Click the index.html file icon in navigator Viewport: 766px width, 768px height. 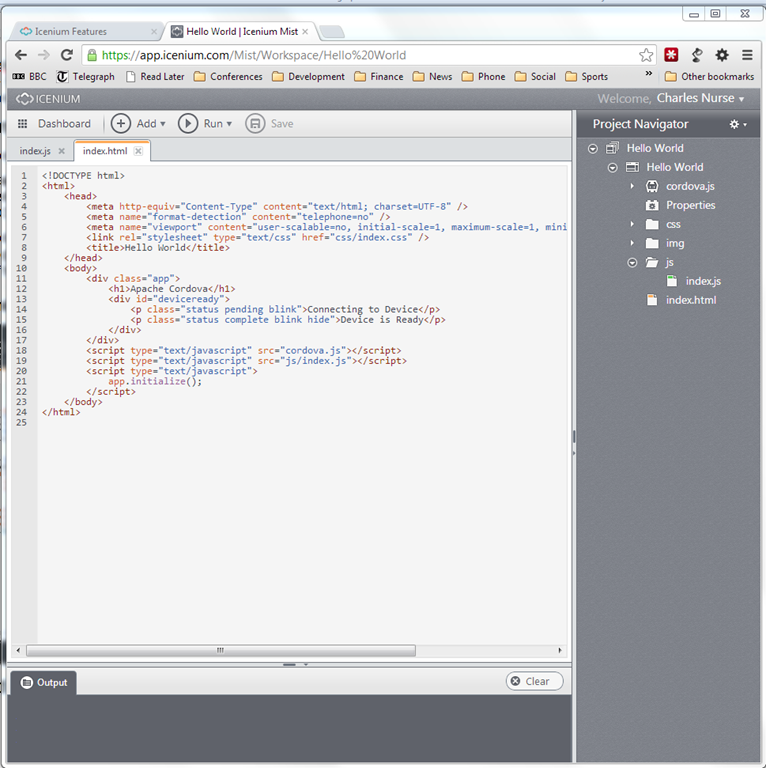click(652, 300)
